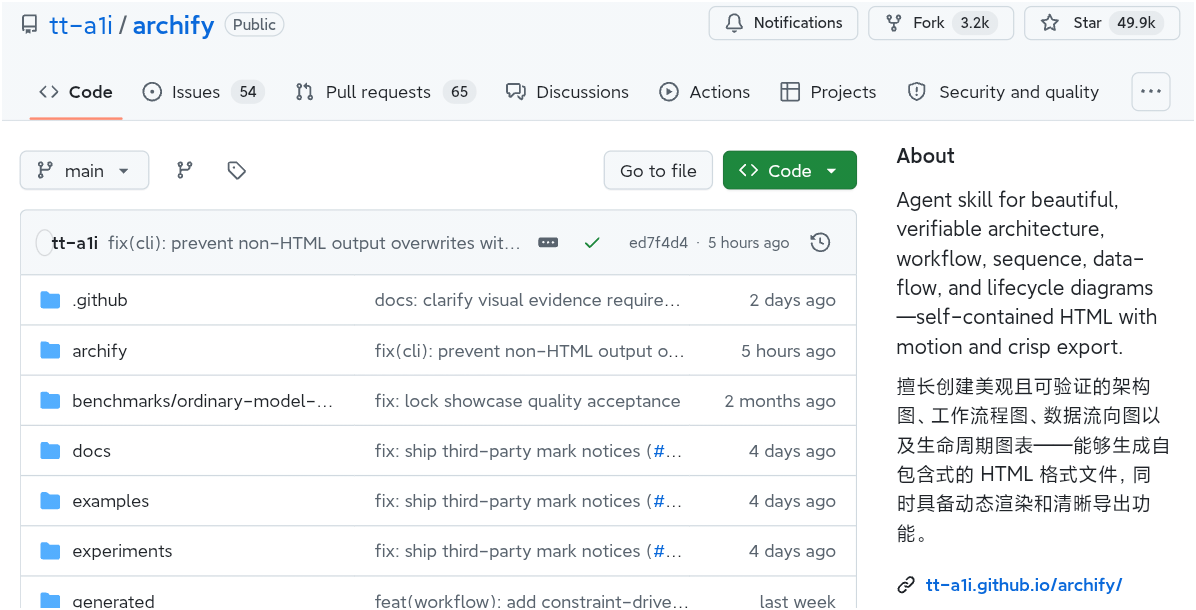This screenshot has height=610, width=1196.
Task: Click the folder icon next to archify
Action: [50, 350]
